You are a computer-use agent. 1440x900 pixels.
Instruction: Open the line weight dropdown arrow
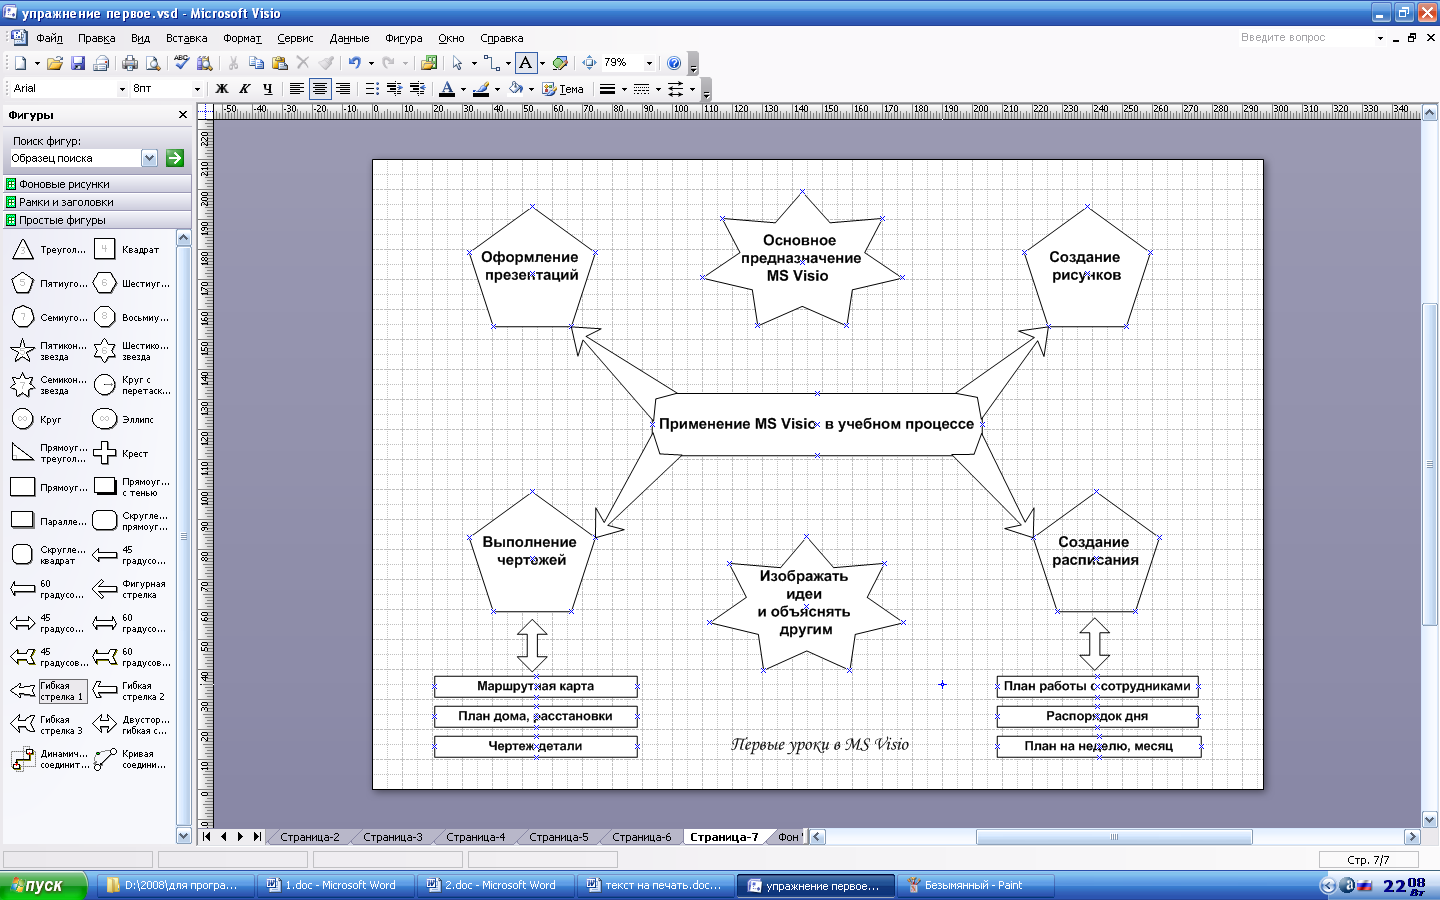pos(624,89)
